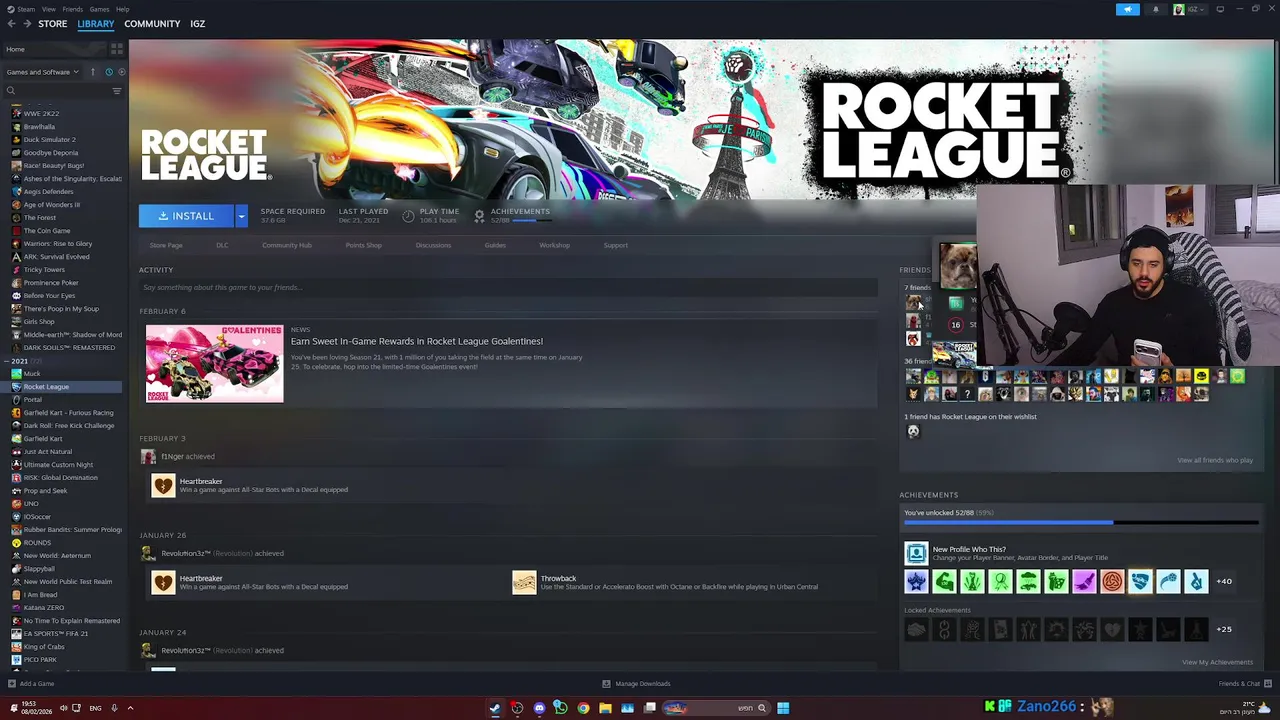Select PICO PARK in the library
The width and height of the screenshot is (1280, 720).
click(x=40, y=660)
